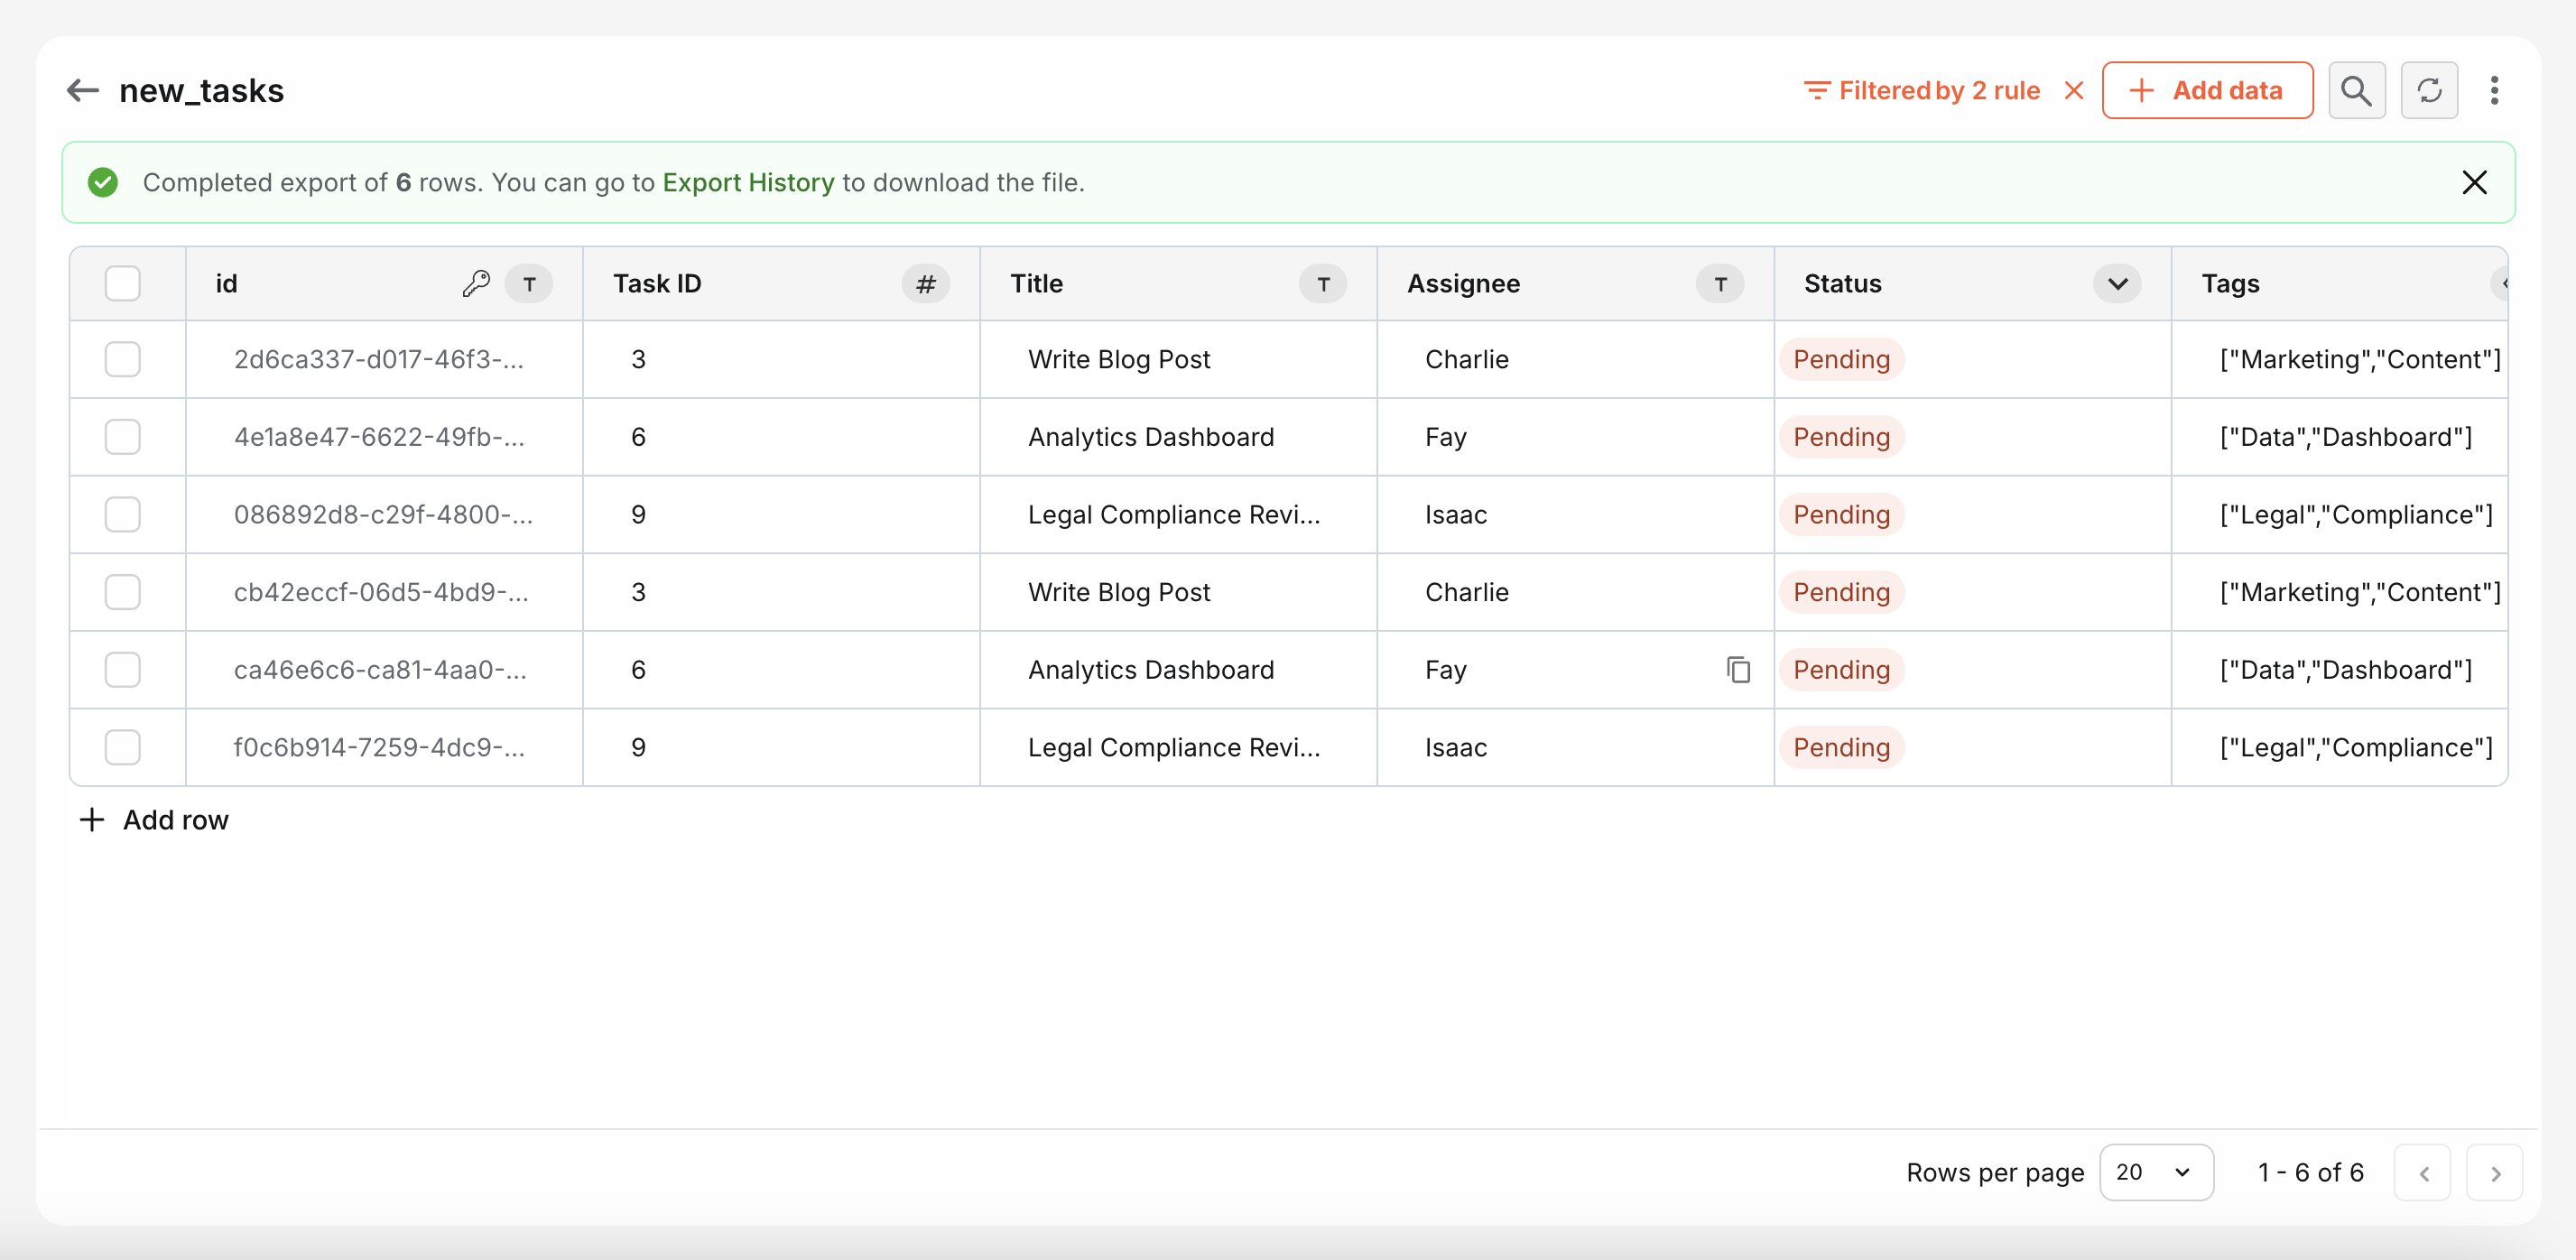This screenshot has width=2576, height=1260.
Task: Click the Tags column header
Action: pyautogui.click(x=2340, y=284)
